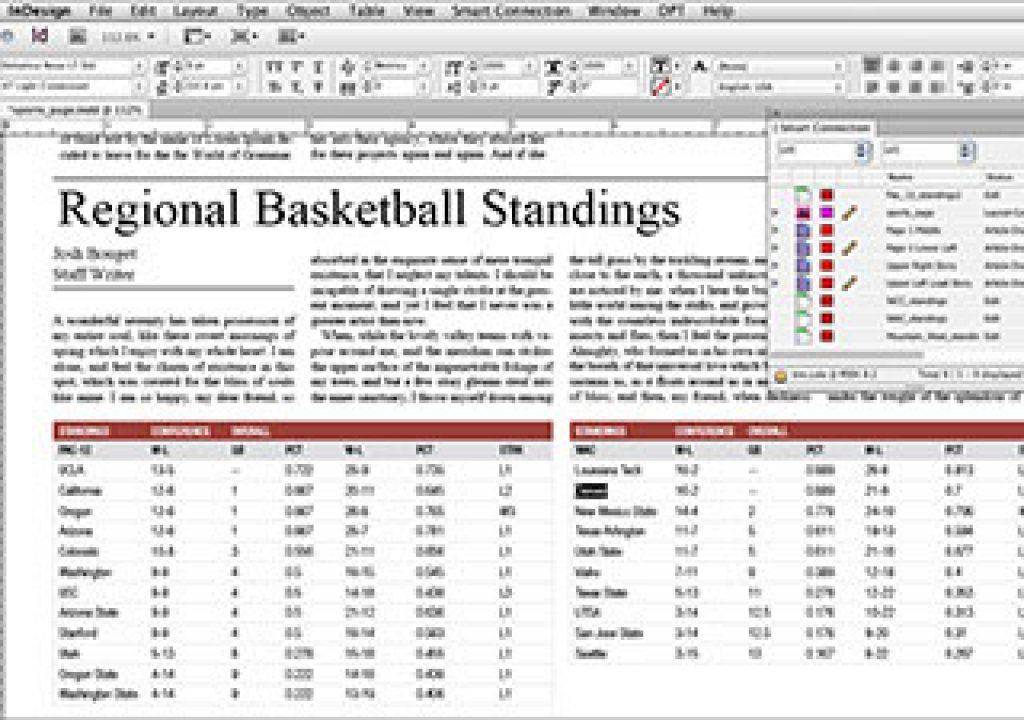Open the Layout menu
1024x720 pixels.
click(195, 10)
